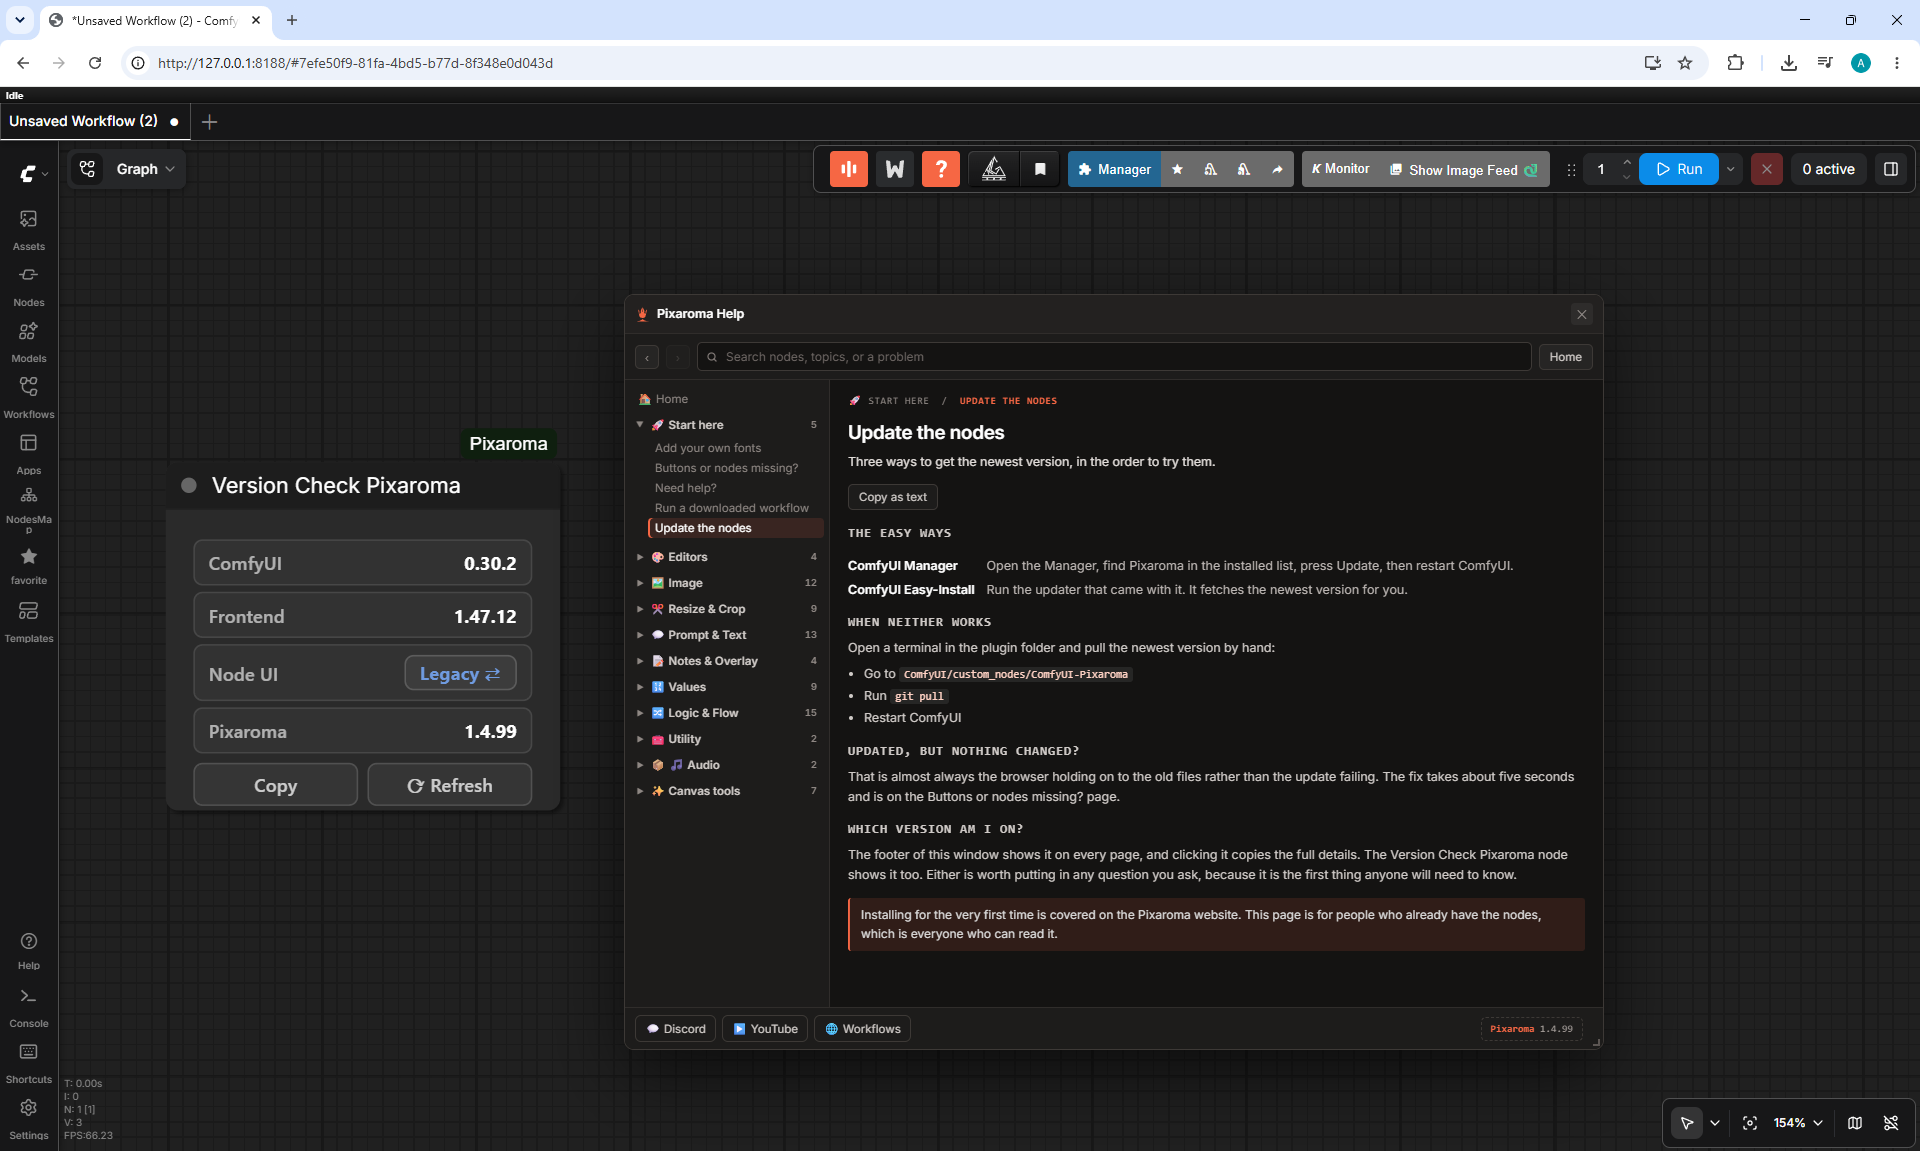Toggle Show Image Feed
Viewport: 1920px width, 1151px height.
1464,169
